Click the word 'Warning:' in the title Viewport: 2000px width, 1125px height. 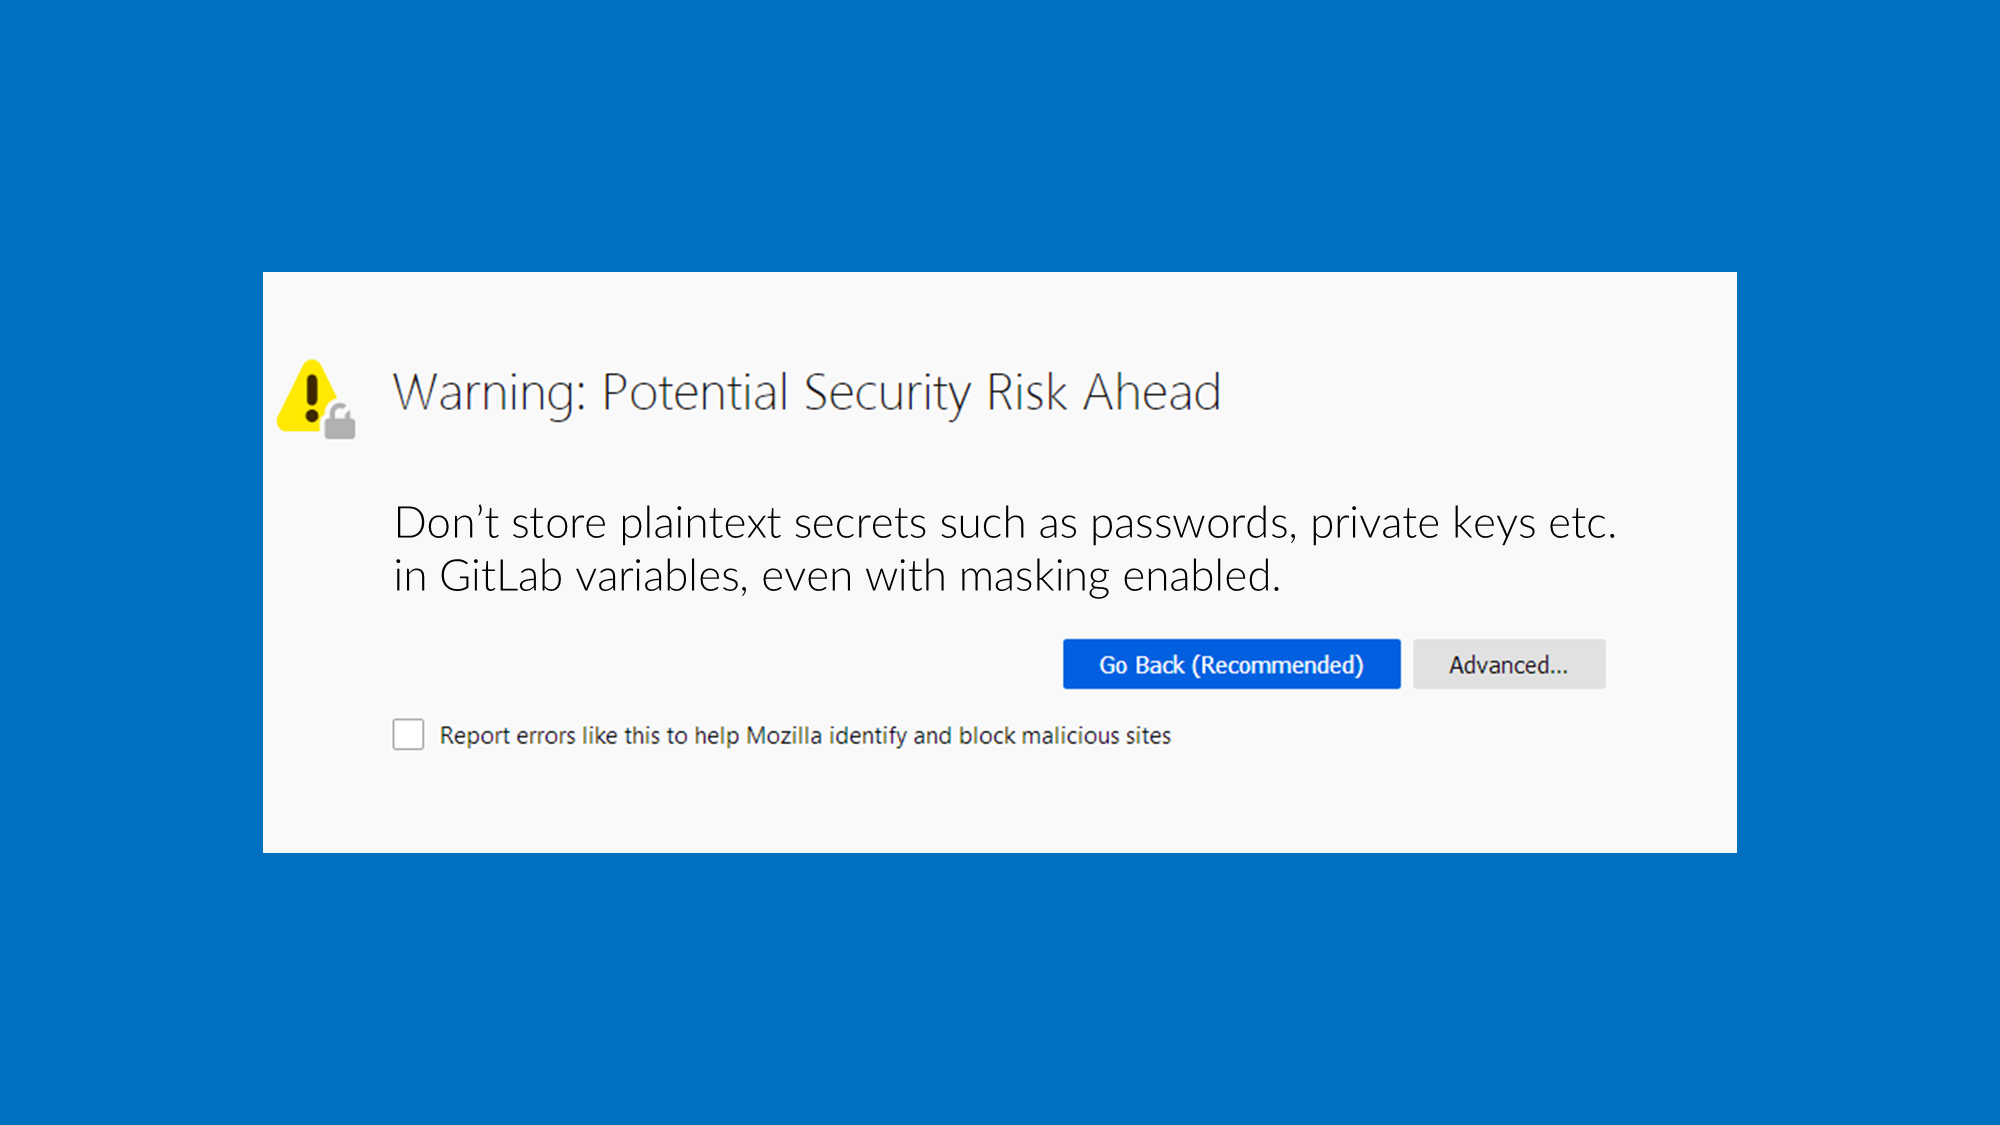click(489, 392)
